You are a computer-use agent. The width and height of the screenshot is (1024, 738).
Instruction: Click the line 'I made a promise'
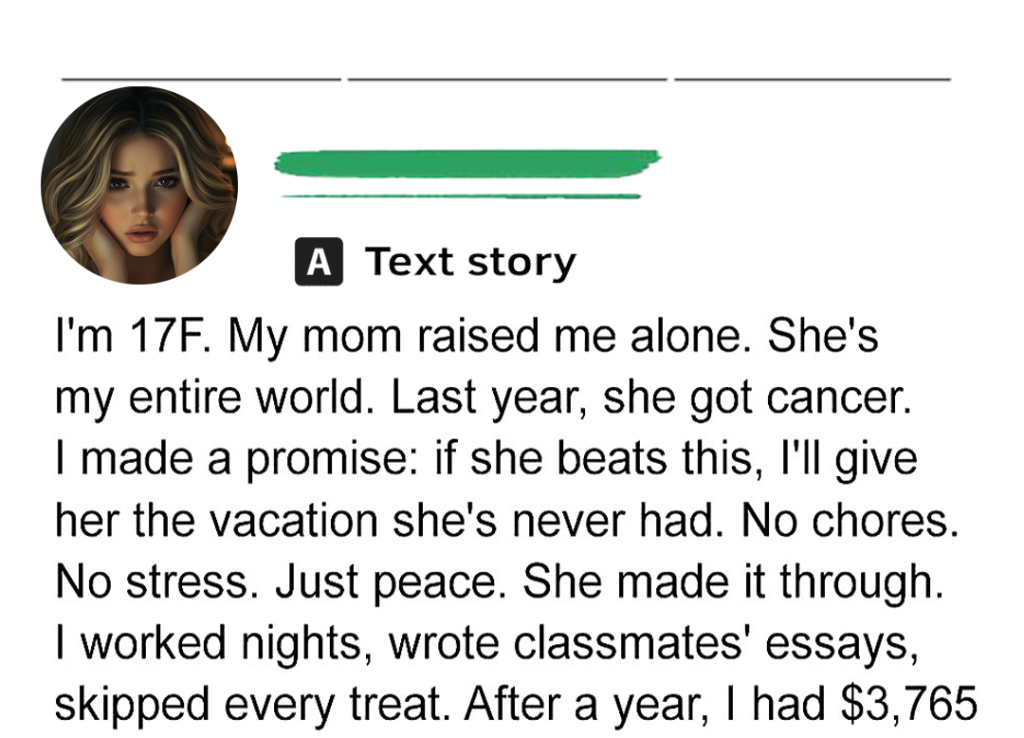pyautogui.click(x=486, y=460)
